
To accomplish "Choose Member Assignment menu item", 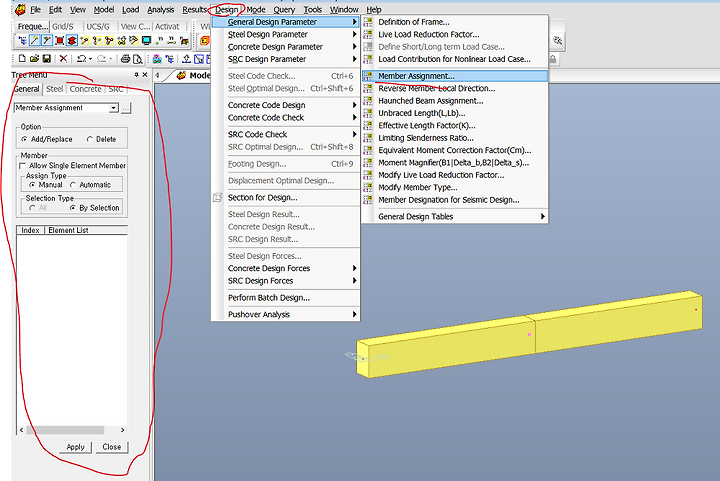I will tap(455, 76).
